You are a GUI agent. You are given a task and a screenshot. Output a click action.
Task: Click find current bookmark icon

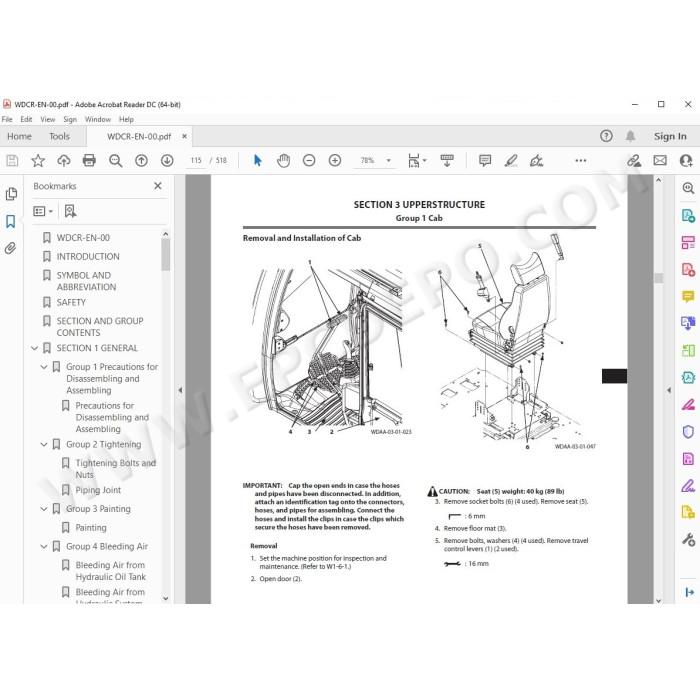(70, 211)
